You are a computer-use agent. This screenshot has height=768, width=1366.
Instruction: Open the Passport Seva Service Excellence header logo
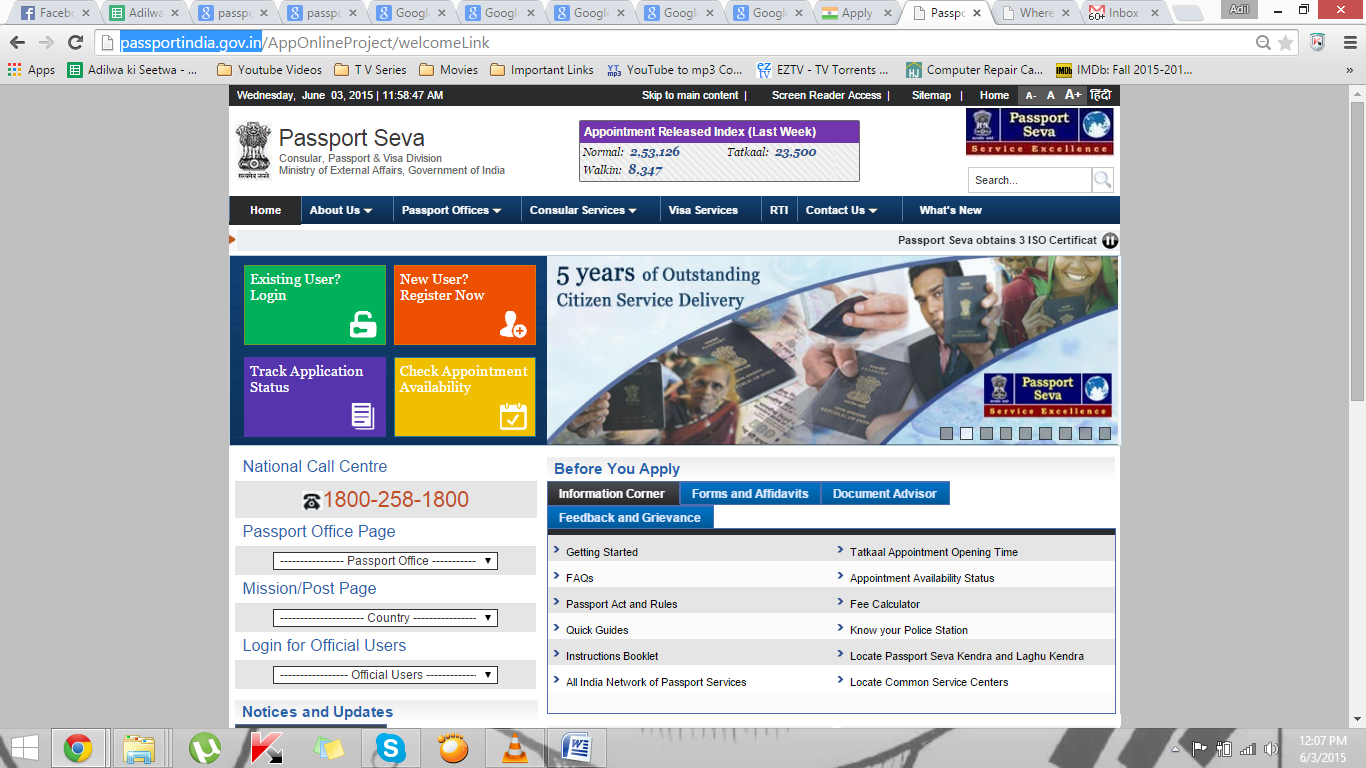coord(1039,132)
